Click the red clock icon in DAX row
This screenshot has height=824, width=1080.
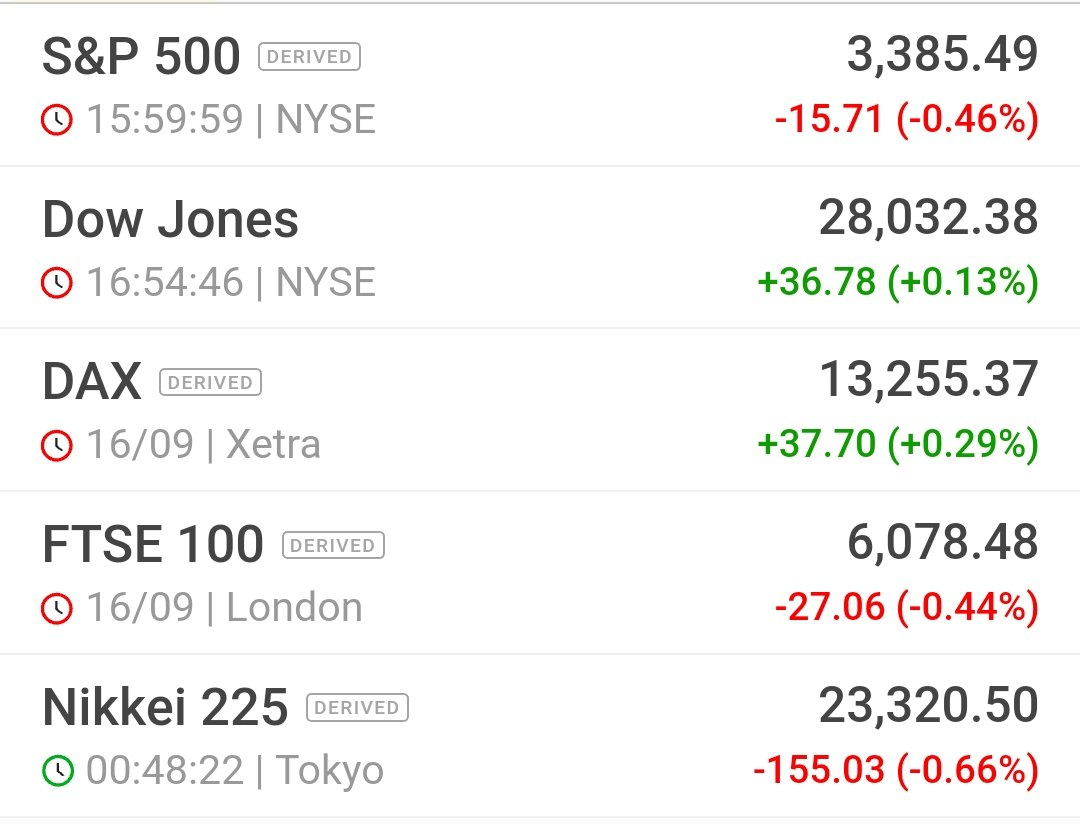(56, 445)
